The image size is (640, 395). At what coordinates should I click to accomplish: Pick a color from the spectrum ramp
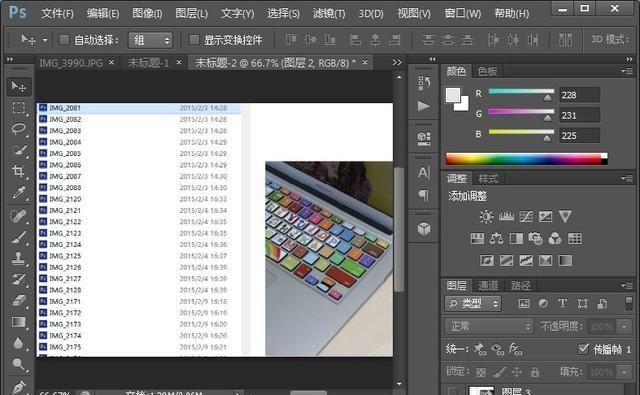pos(527,159)
